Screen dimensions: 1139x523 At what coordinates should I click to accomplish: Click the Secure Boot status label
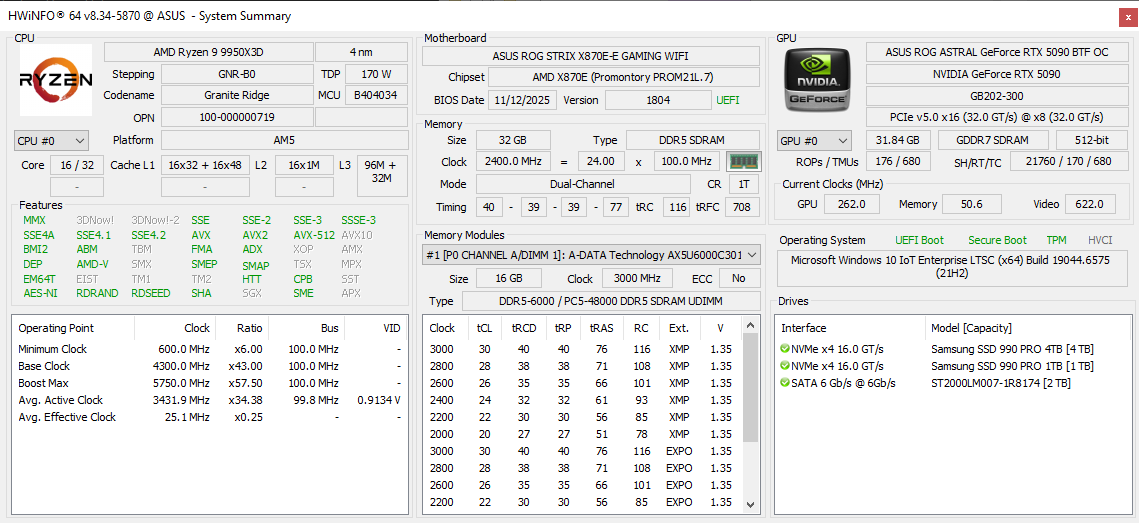point(997,240)
